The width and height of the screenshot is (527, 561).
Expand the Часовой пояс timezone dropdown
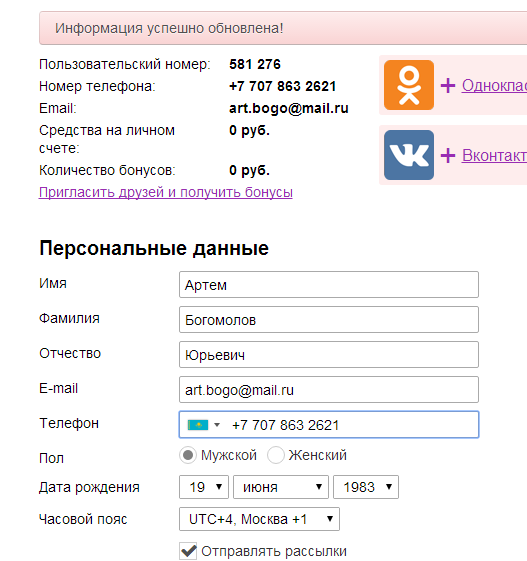[x=259, y=519]
